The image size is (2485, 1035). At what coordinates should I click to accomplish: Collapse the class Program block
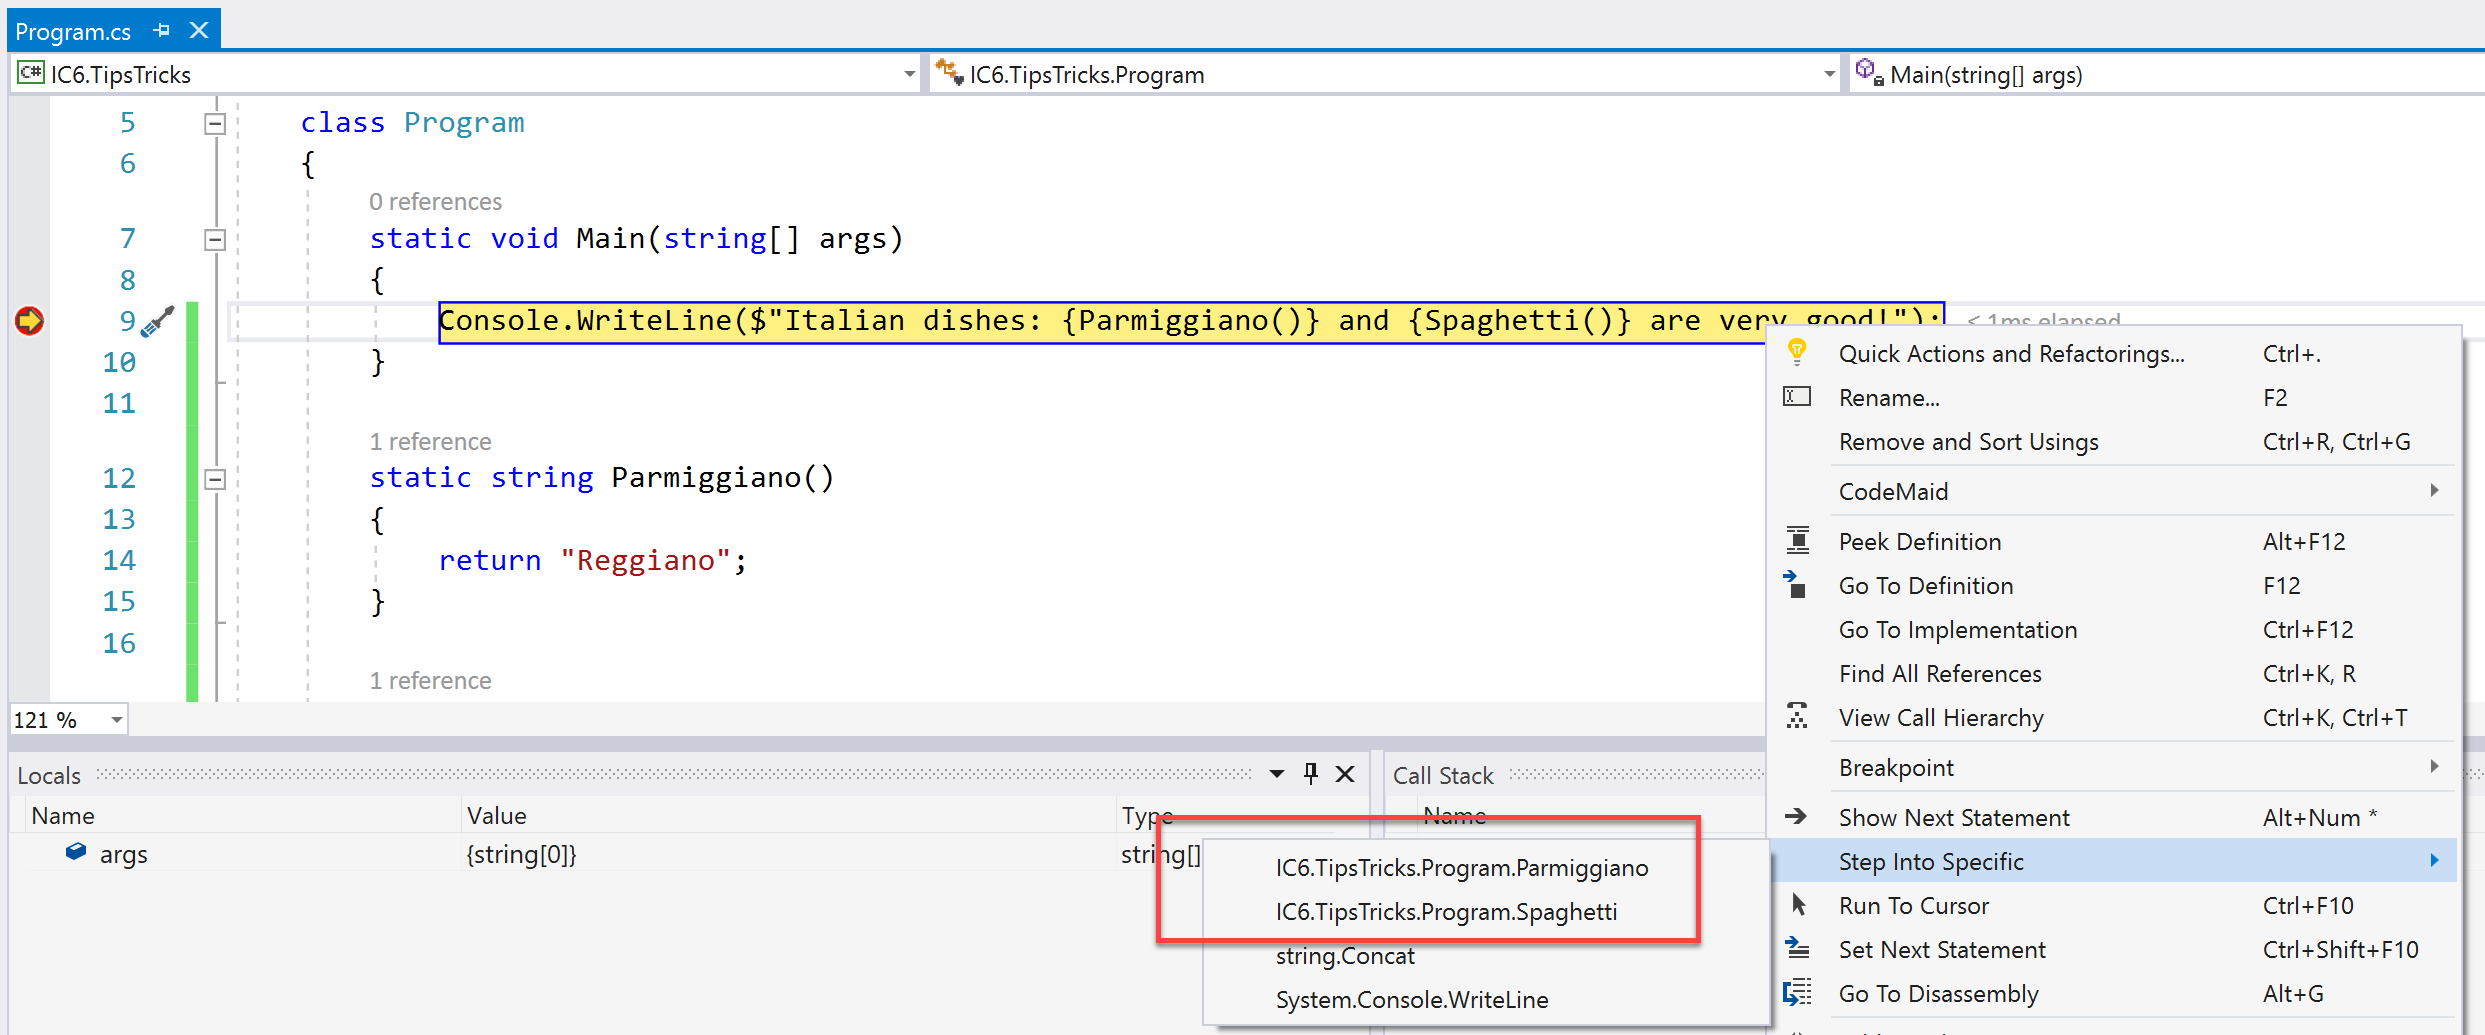[215, 124]
